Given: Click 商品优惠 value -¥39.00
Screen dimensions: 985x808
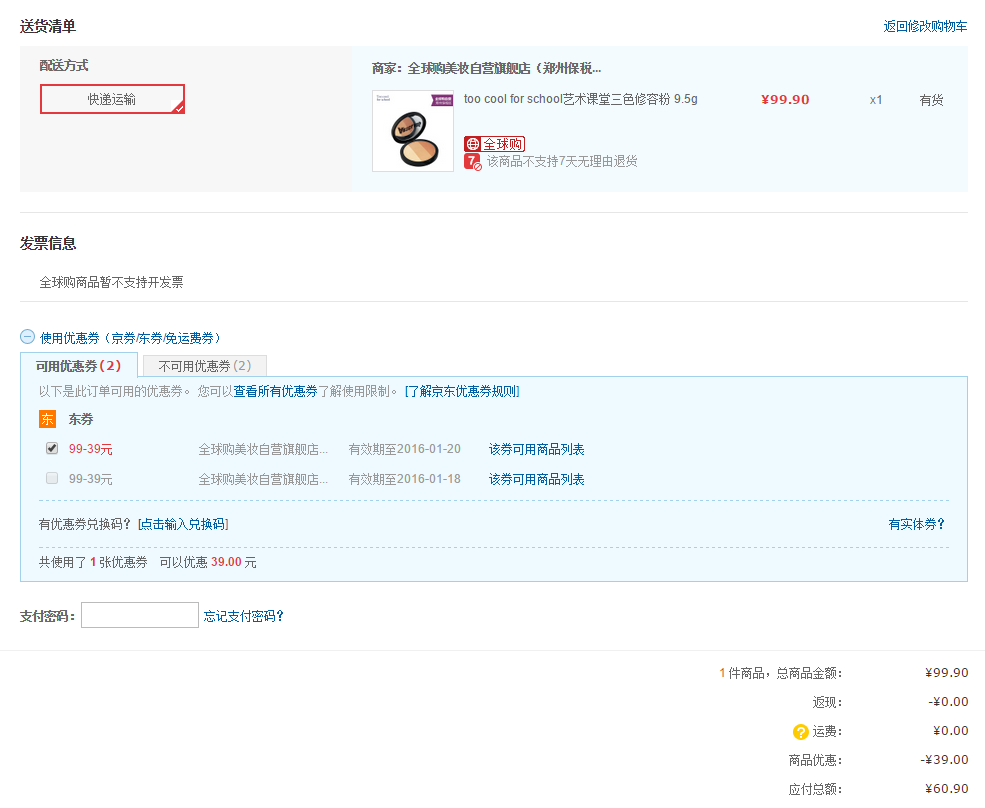Looking at the screenshot, I should pyautogui.click(x=944, y=760).
